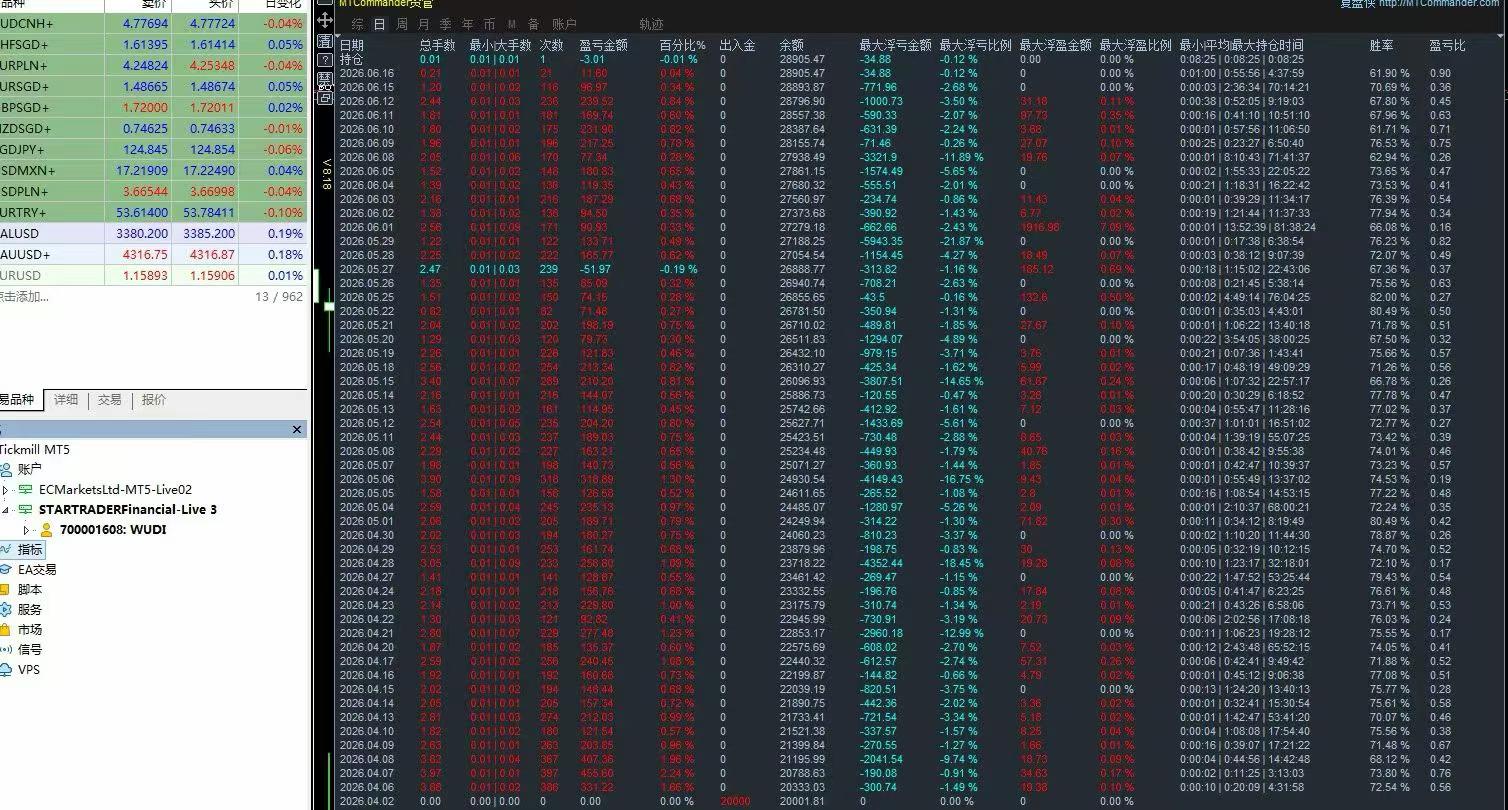Click the overlapping windows restore icon

[x=325, y=98]
